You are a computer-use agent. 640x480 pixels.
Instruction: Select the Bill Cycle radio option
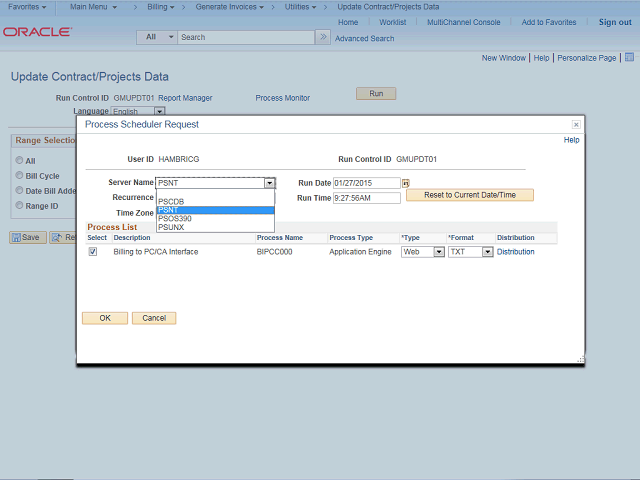(18, 176)
